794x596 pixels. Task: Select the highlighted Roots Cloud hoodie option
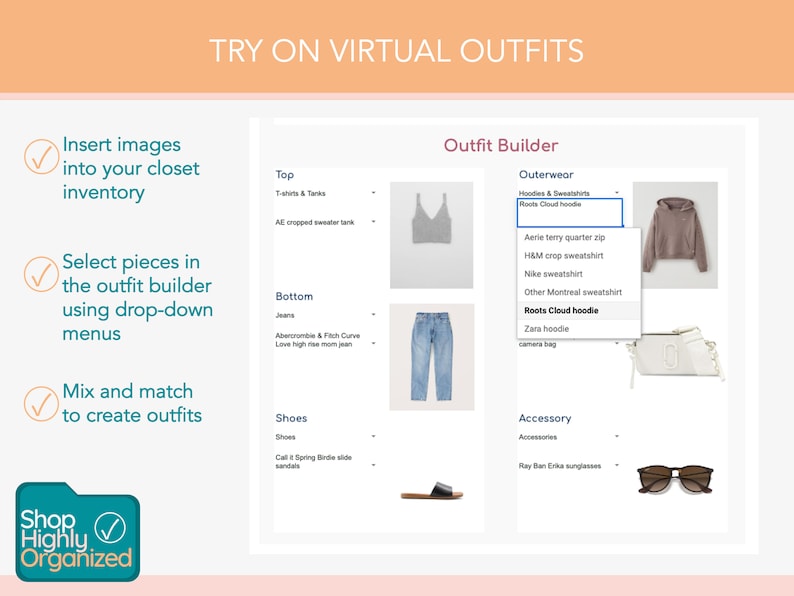[579, 310]
